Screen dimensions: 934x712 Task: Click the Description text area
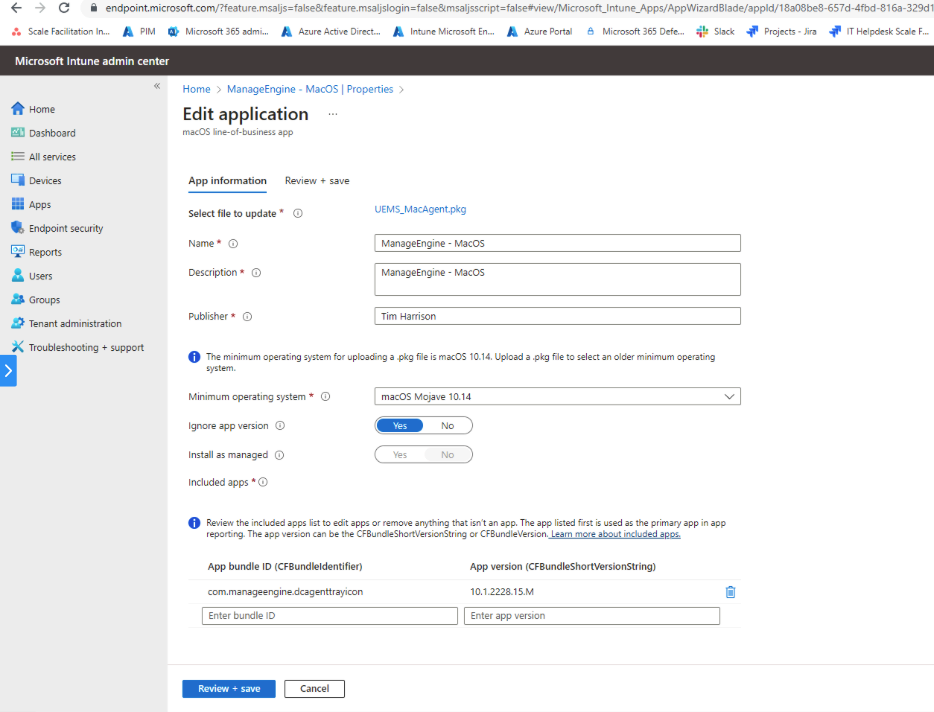coord(558,279)
